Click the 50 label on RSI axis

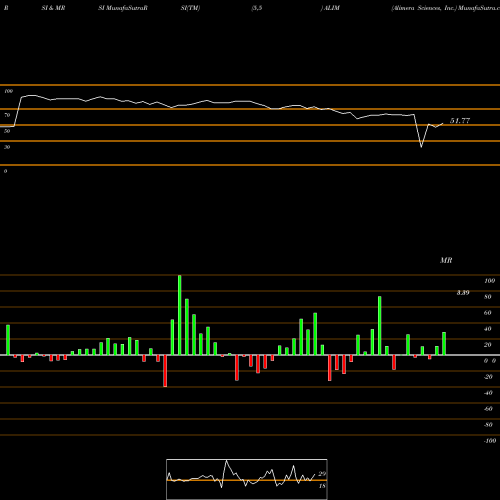pos(7,131)
